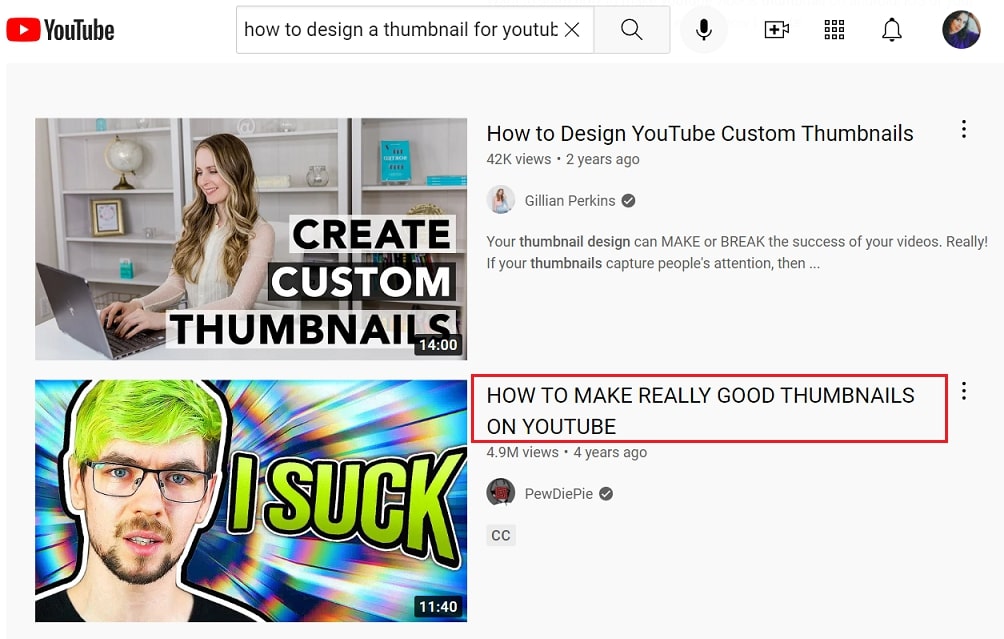Click the PewDiePie verified checkmark badge
The image size is (1004, 639).
coord(606,494)
